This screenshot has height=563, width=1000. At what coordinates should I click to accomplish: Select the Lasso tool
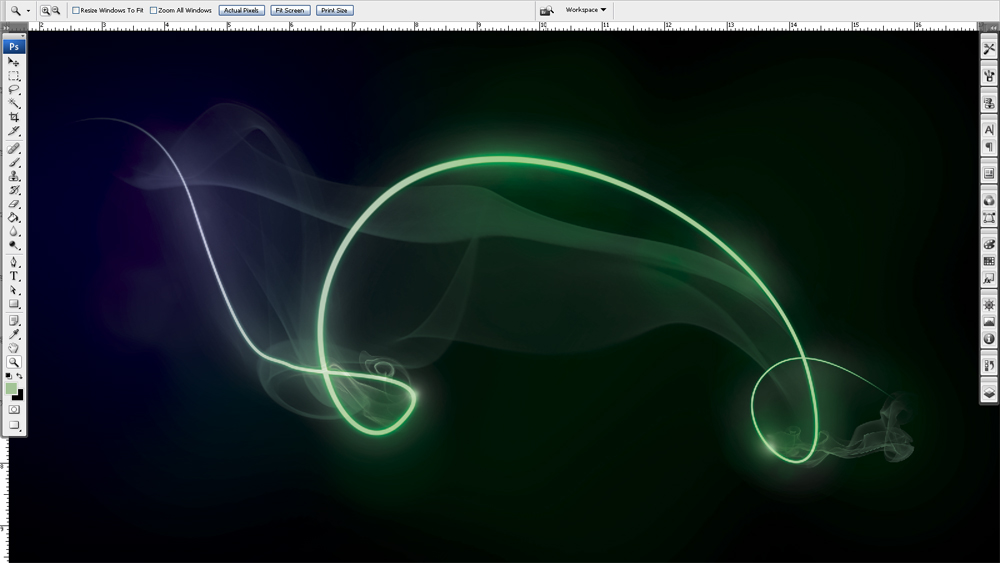(13, 90)
